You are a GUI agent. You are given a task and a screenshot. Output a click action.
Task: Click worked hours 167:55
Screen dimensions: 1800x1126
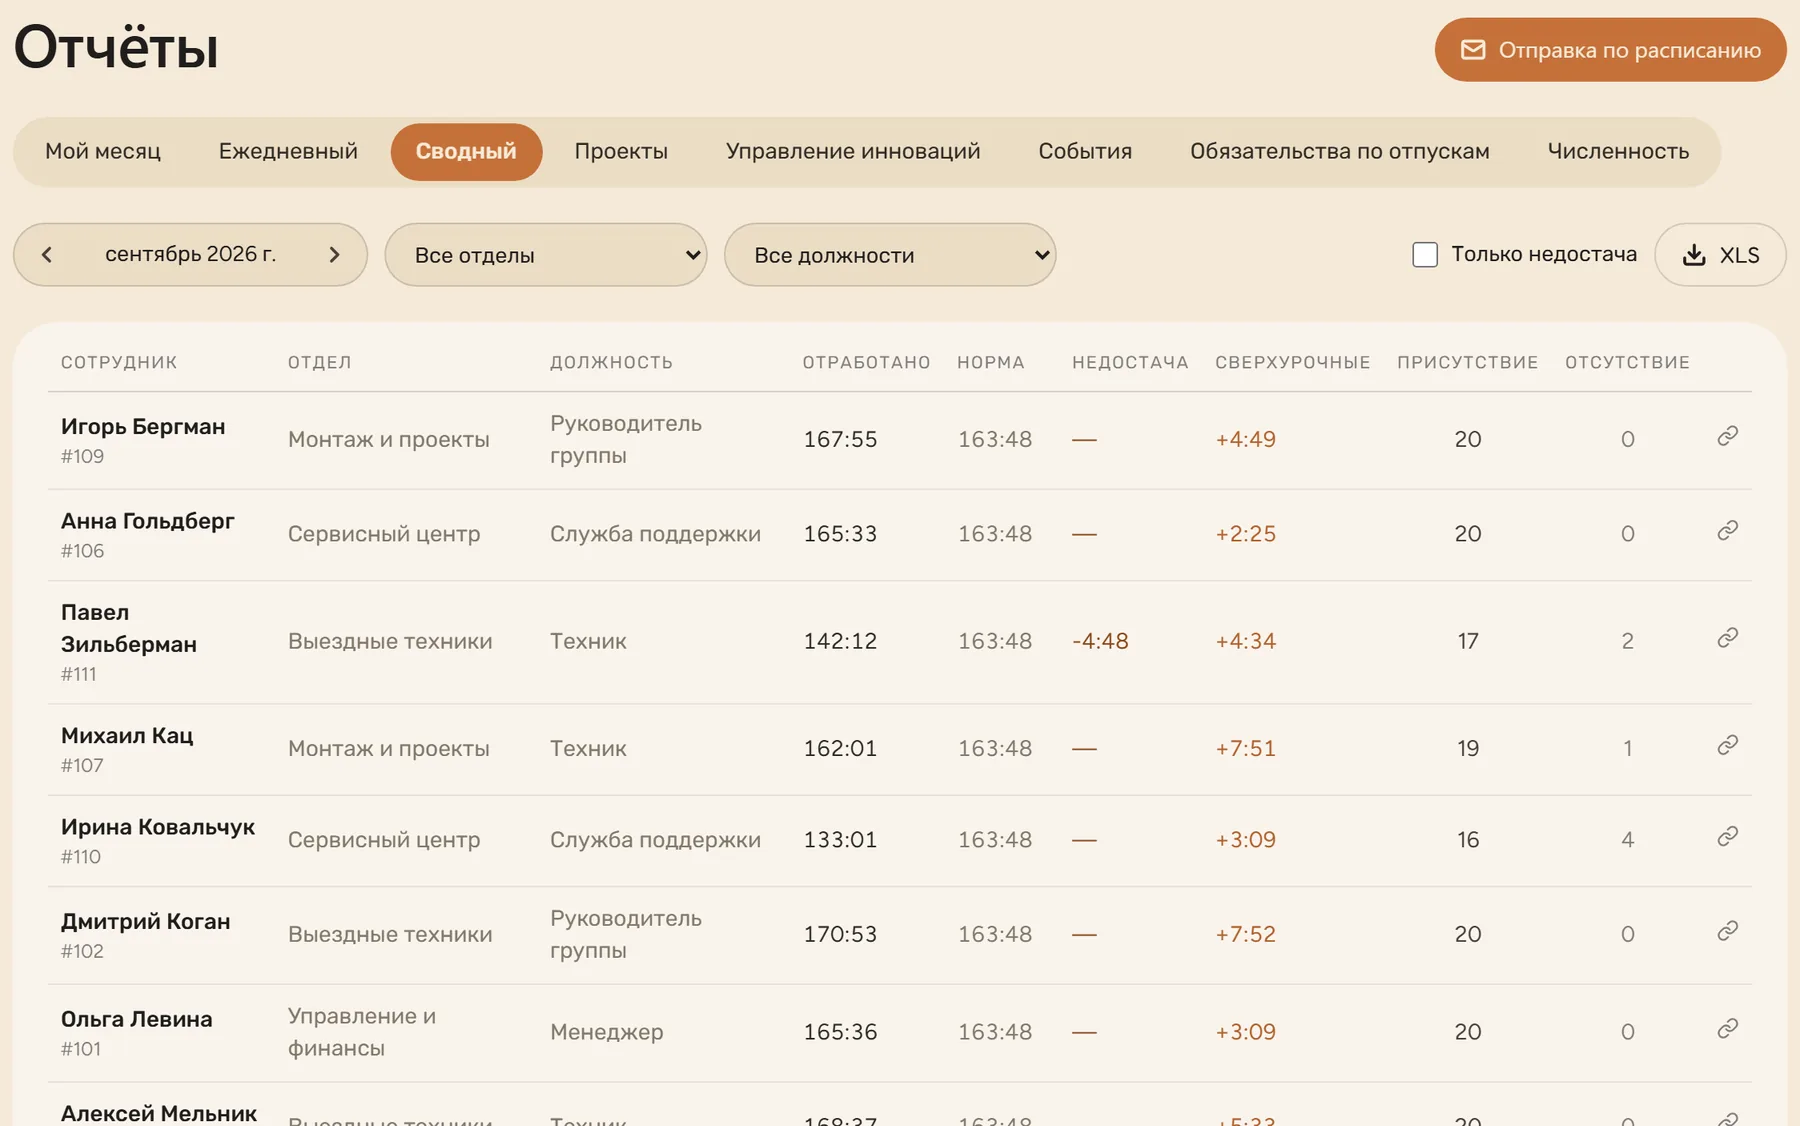(x=840, y=439)
